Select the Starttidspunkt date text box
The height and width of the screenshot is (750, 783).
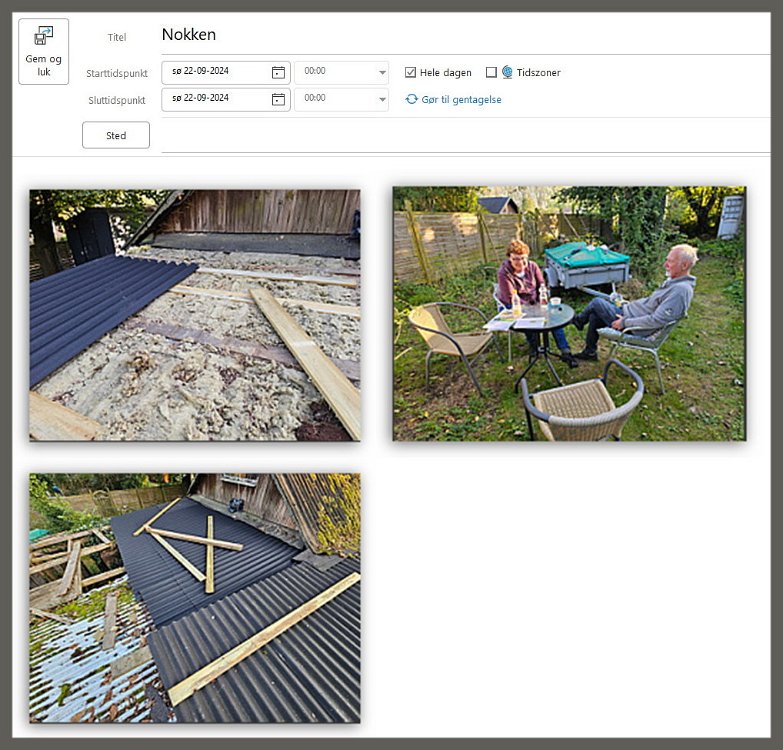[215, 72]
